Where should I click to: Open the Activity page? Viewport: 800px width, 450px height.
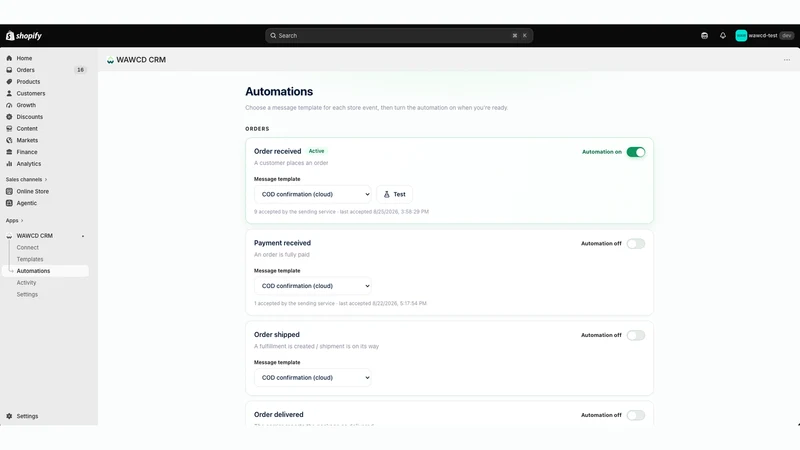tap(26, 283)
